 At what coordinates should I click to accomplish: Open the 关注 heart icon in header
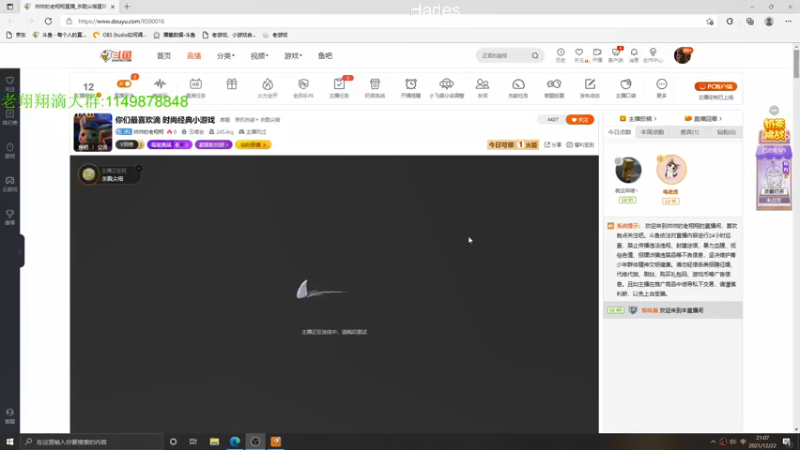[x=579, y=53]
